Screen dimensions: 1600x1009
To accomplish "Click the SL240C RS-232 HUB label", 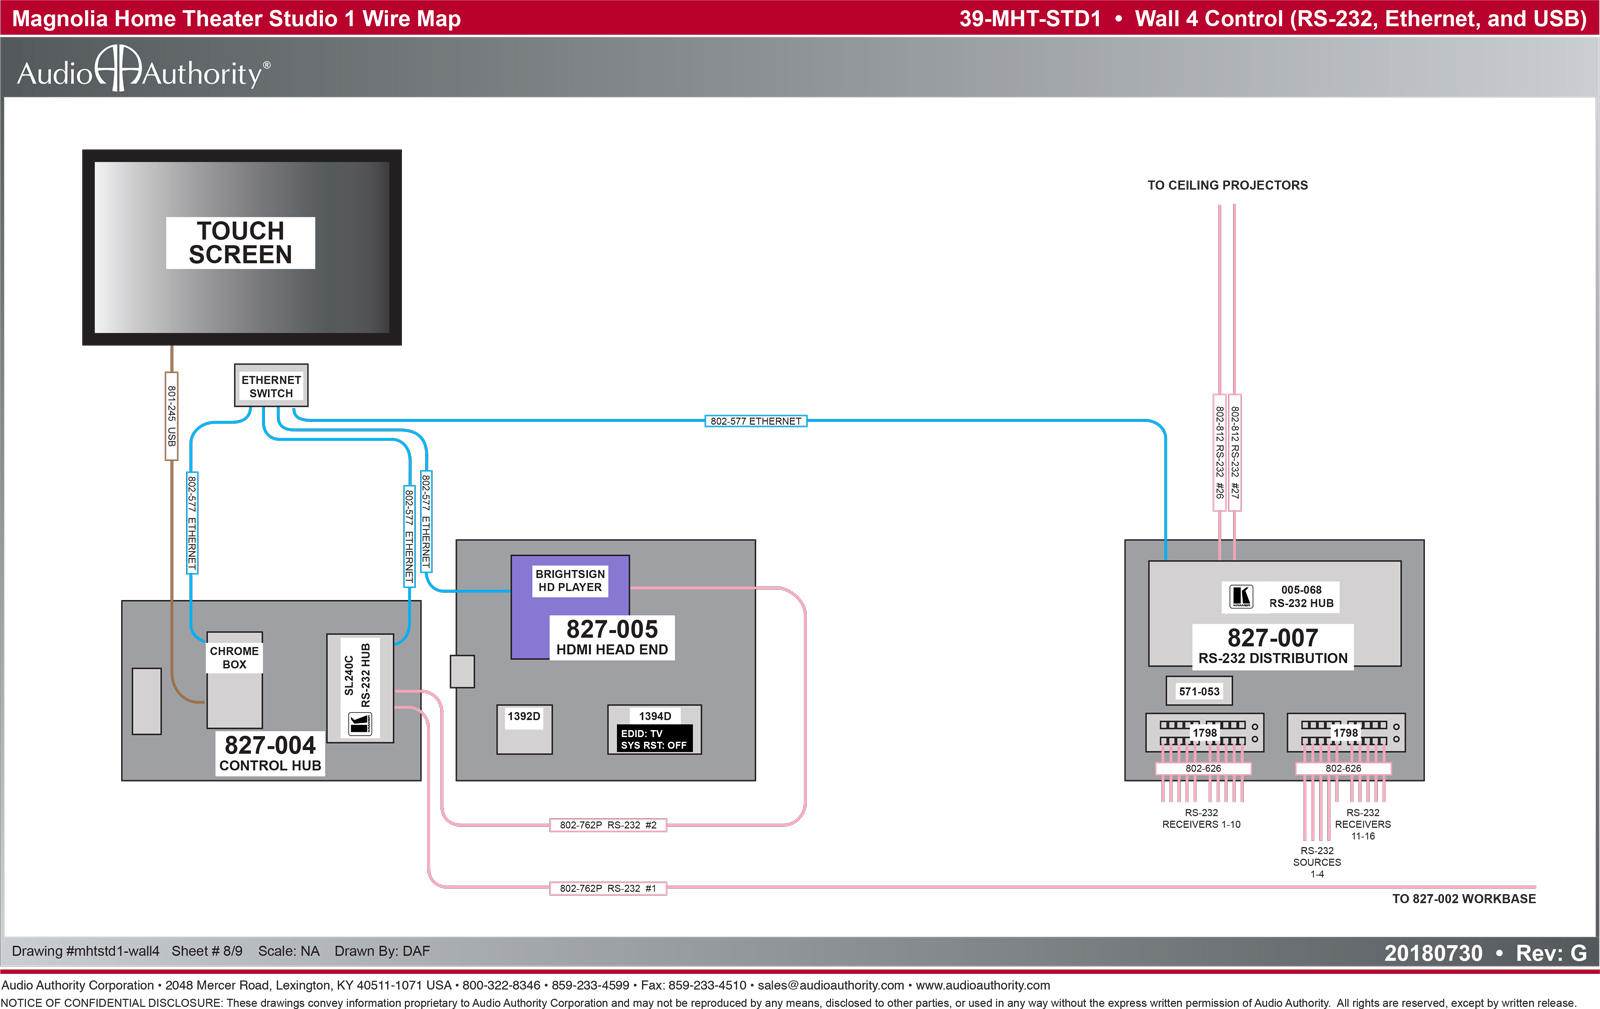I will coord(357,675).
